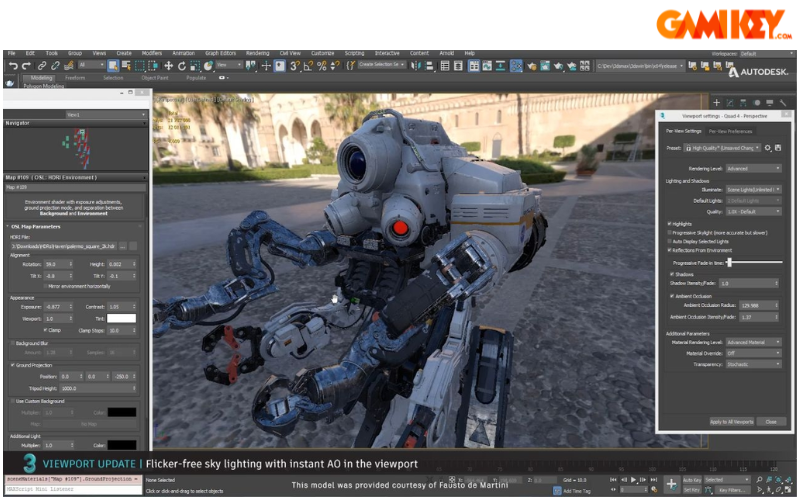Open the Preset dropdown

722,148
